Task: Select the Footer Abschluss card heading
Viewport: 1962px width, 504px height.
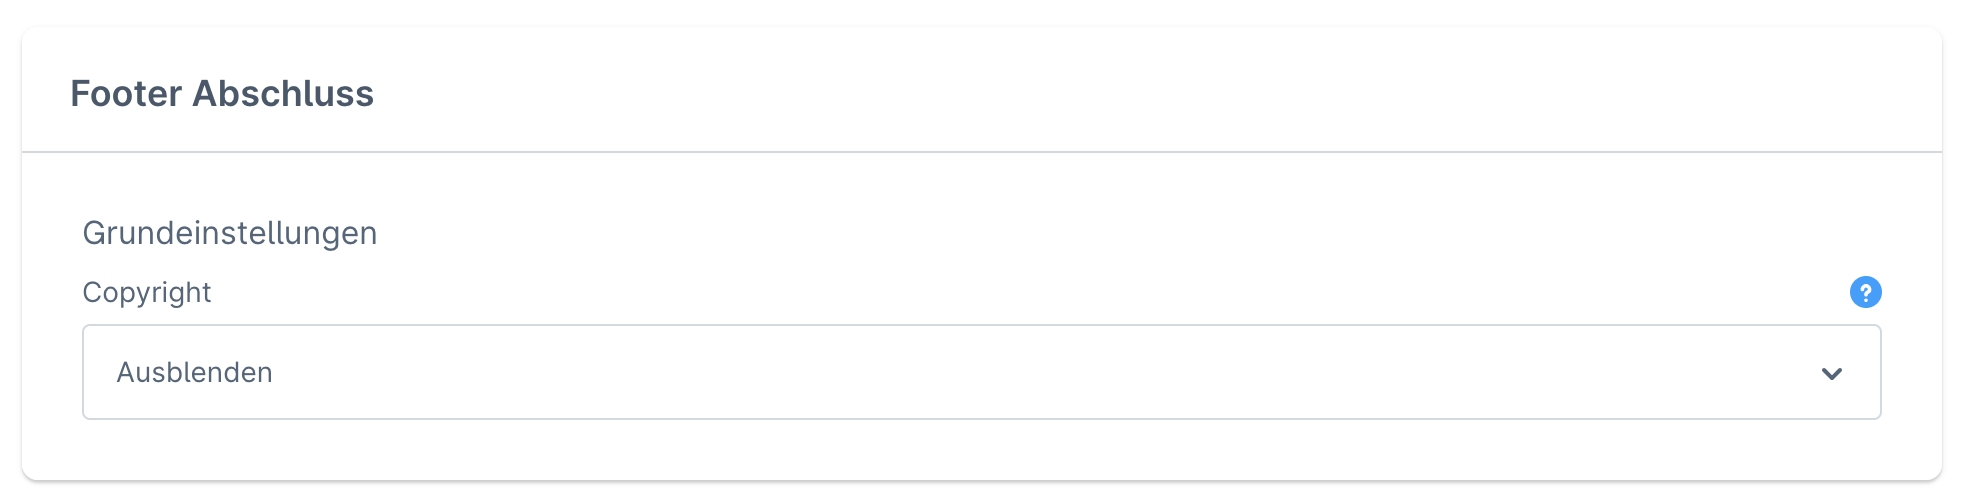Action: coord(222,93)
